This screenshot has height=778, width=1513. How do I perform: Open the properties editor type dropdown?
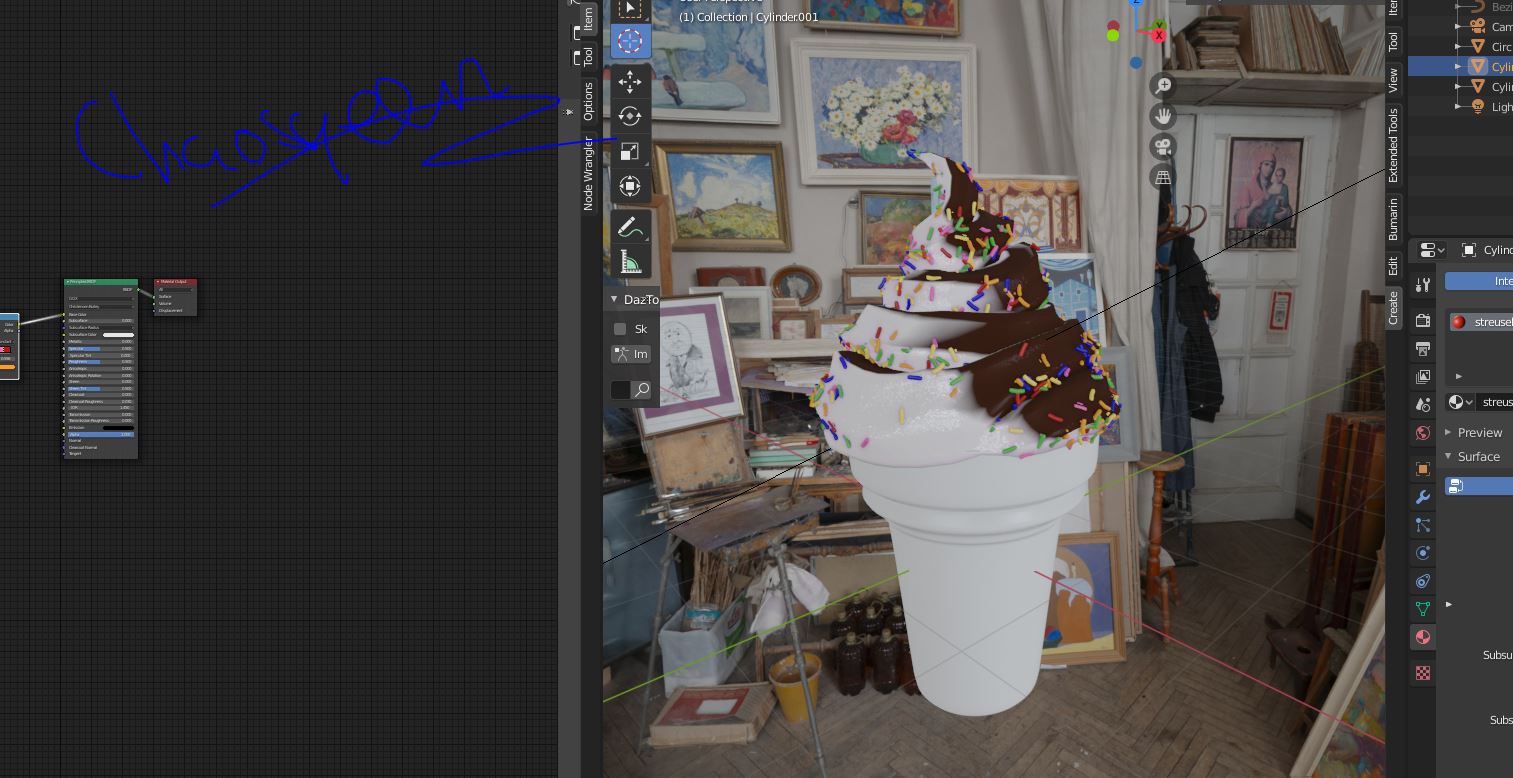click(x=1432, y=250)
